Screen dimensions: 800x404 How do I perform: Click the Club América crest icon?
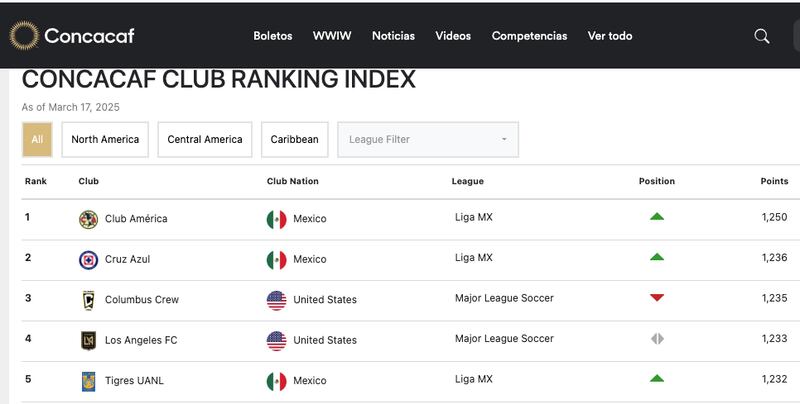tap(88, 219)
